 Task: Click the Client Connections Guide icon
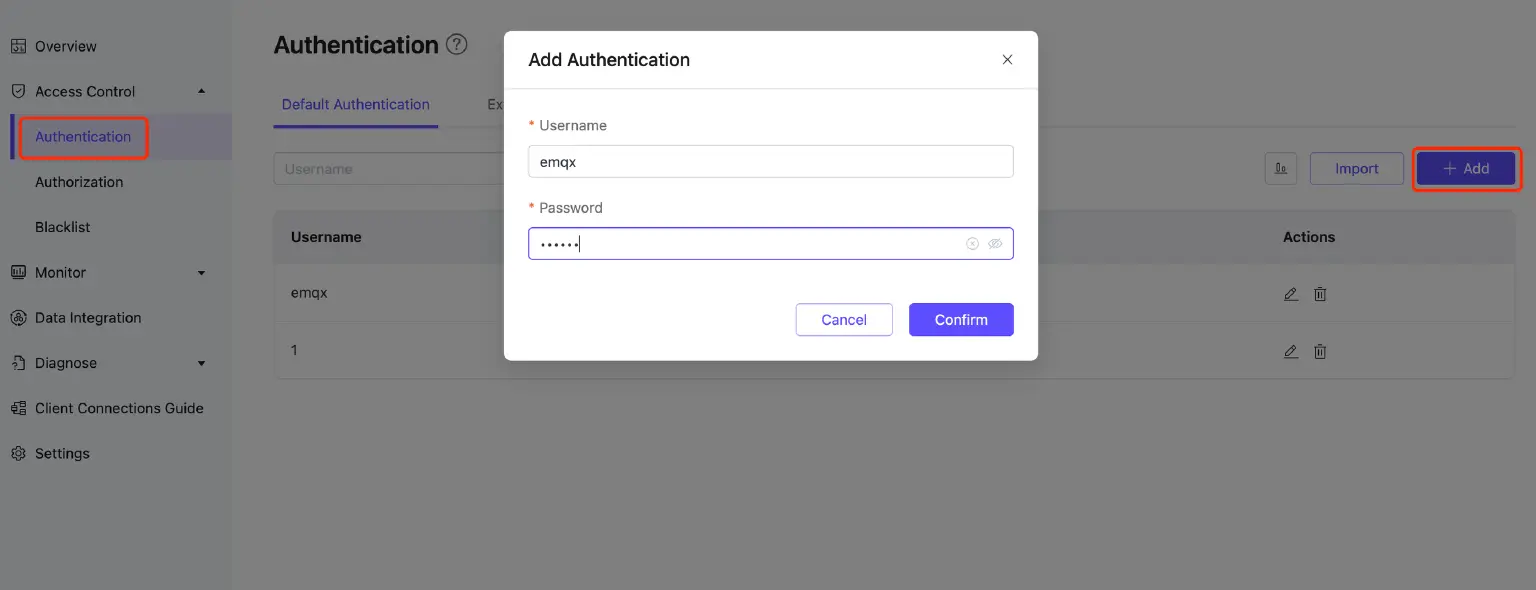tap(18, 408)
